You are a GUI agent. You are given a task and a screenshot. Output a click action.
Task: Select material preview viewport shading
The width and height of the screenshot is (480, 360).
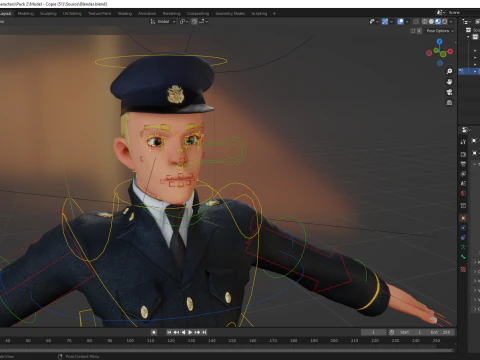[x=438, y=22]
